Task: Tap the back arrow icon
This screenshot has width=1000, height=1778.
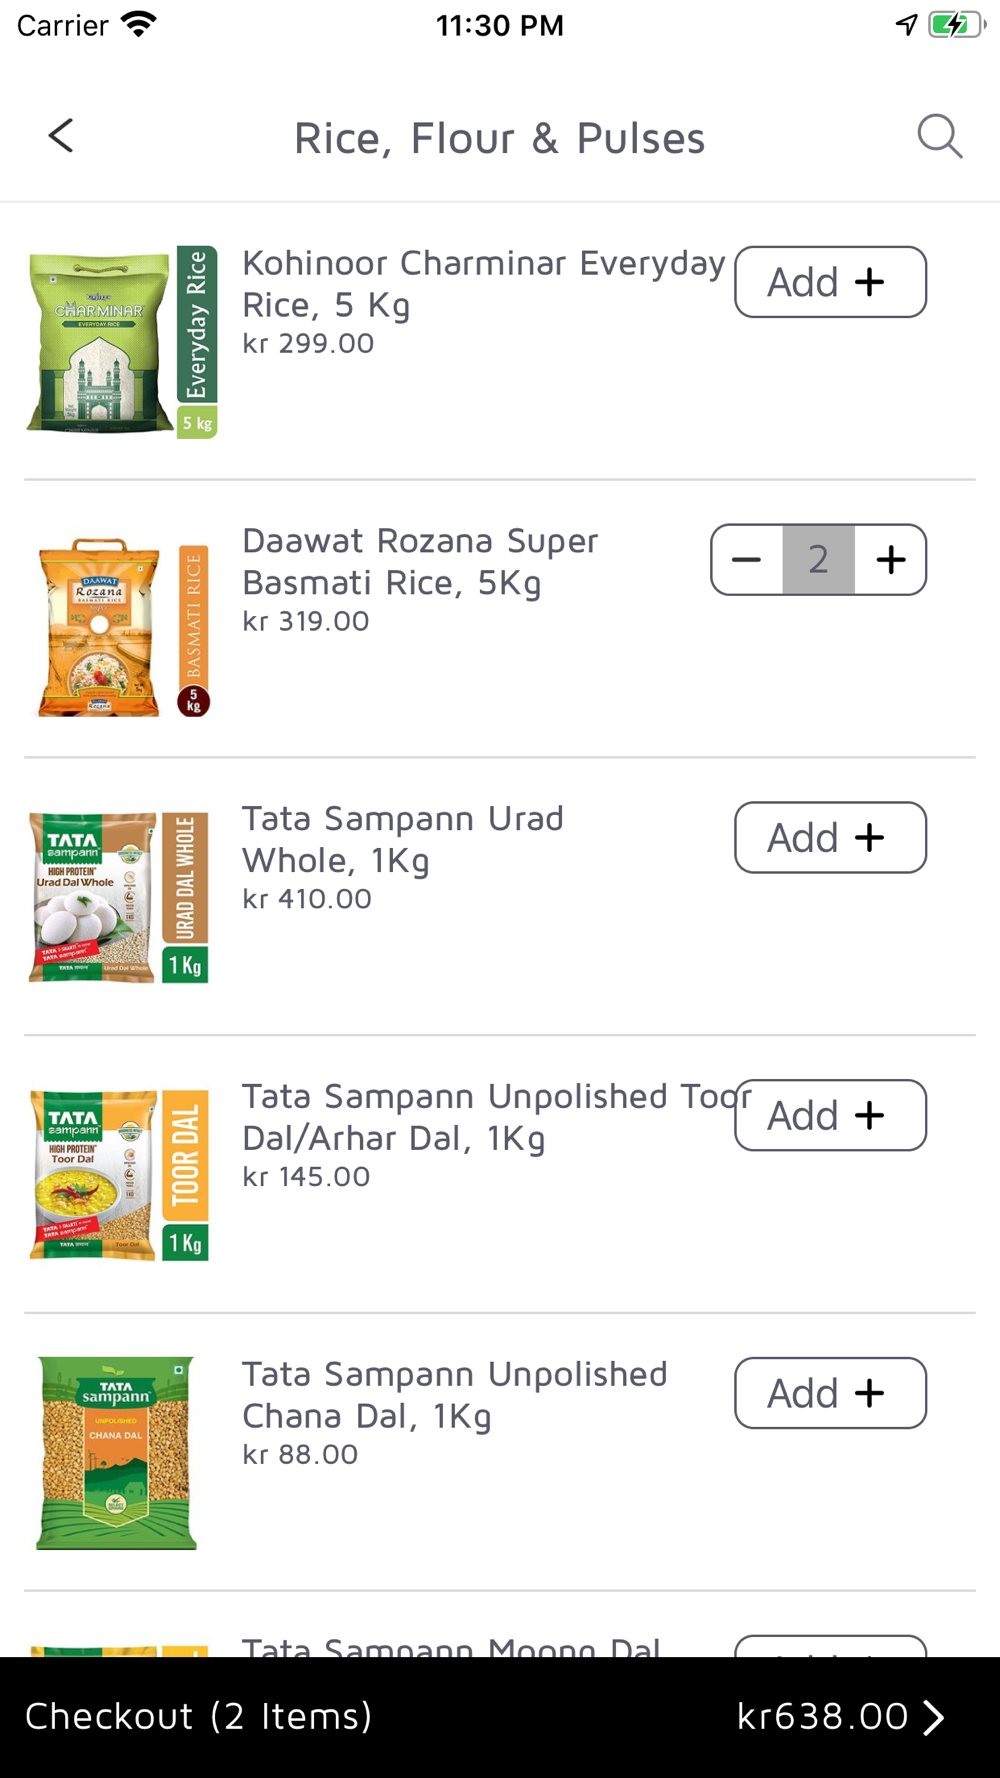Action: point(61,136)
